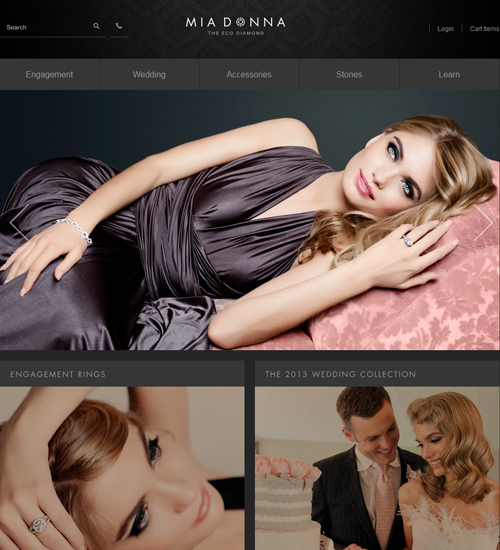Open the wedding couple with cake photo
500x550 pixels.
point(378,468)
